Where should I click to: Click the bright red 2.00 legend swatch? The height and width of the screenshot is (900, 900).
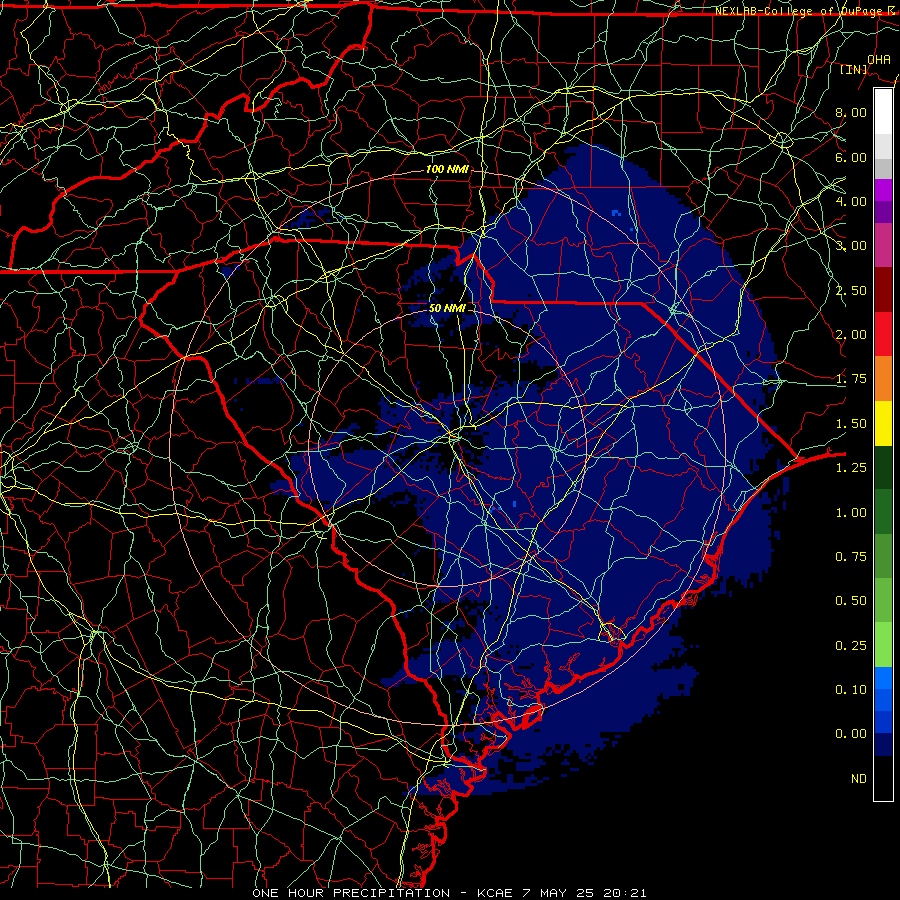point(883,334)
